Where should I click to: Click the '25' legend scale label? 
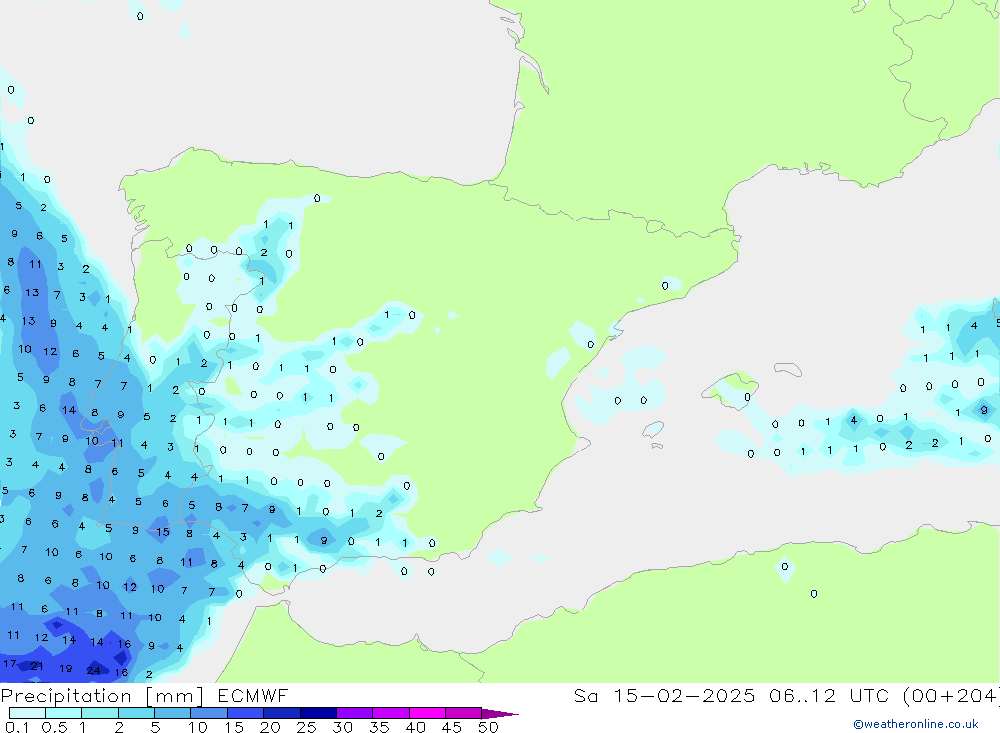[x=306, y=727]
